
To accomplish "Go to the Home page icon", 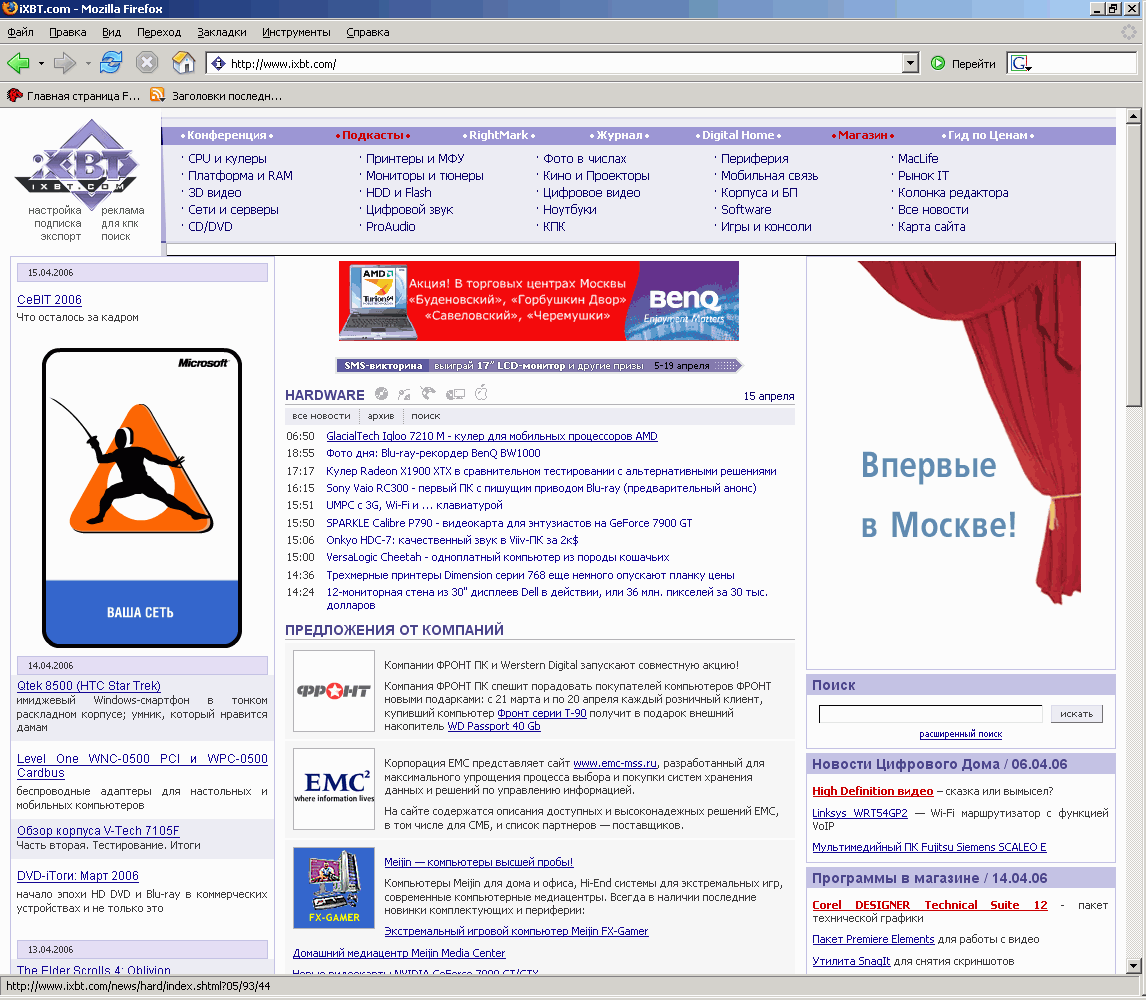I will 183,63.
